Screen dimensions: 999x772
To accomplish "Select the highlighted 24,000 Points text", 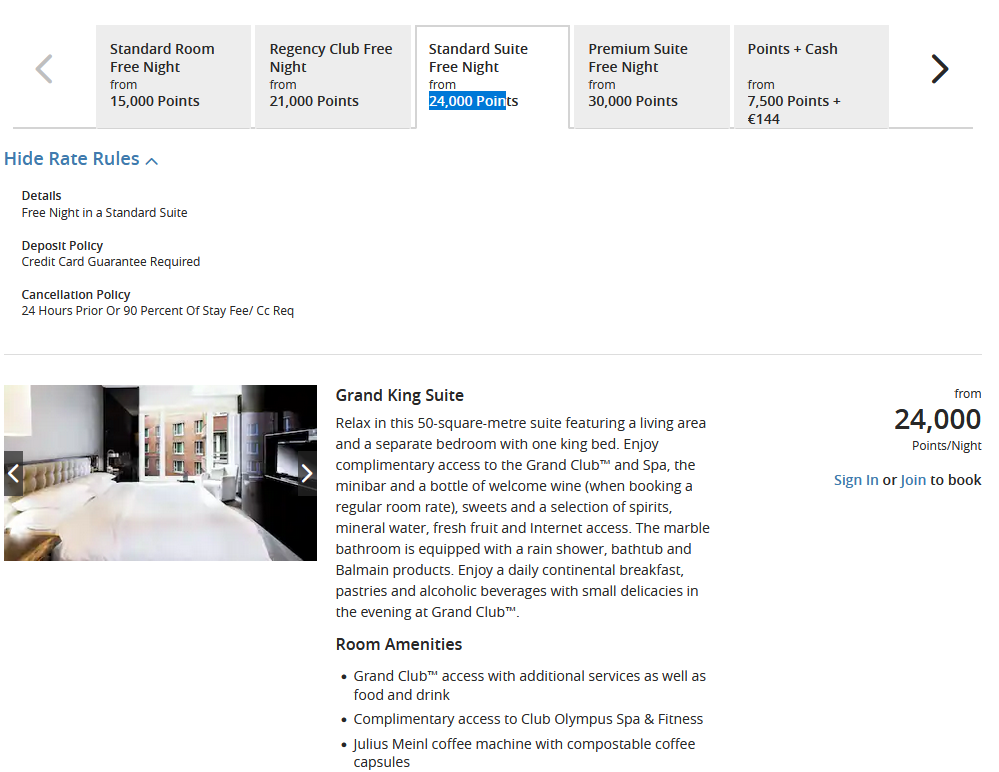I will (x=468, y=100).
